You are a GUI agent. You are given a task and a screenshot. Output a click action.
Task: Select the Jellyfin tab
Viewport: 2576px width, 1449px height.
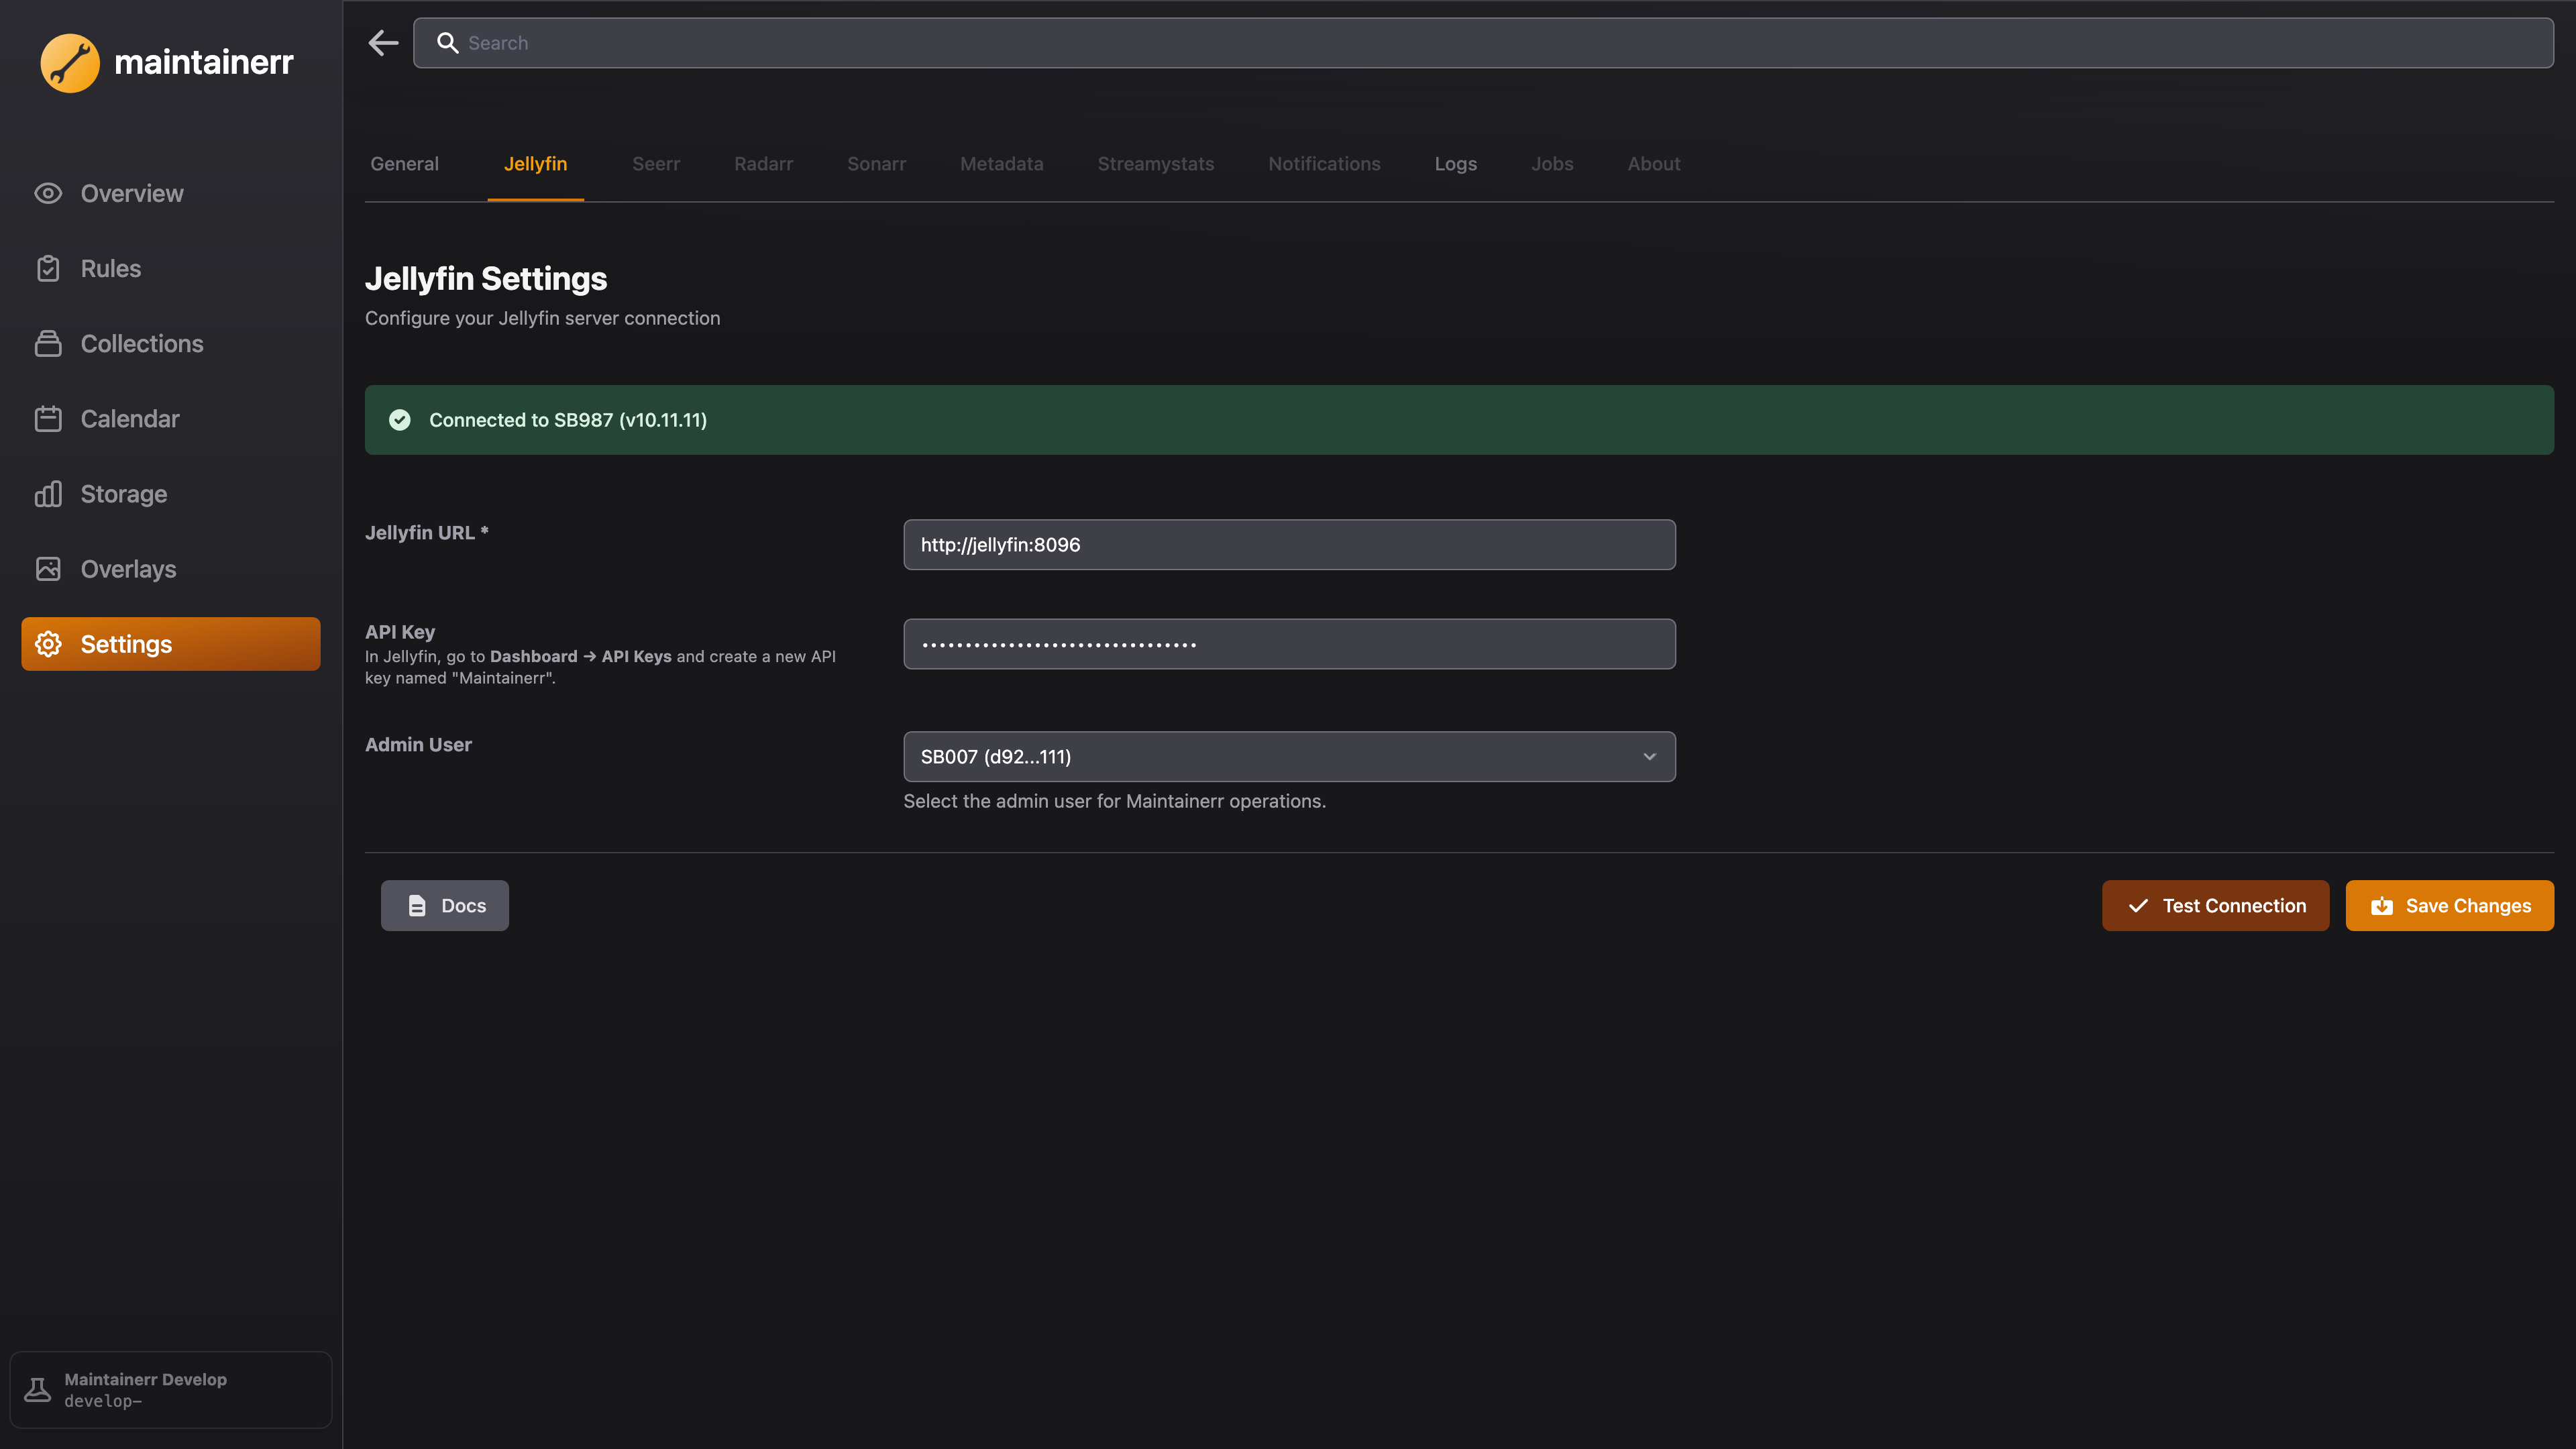[x=535, y=164]
